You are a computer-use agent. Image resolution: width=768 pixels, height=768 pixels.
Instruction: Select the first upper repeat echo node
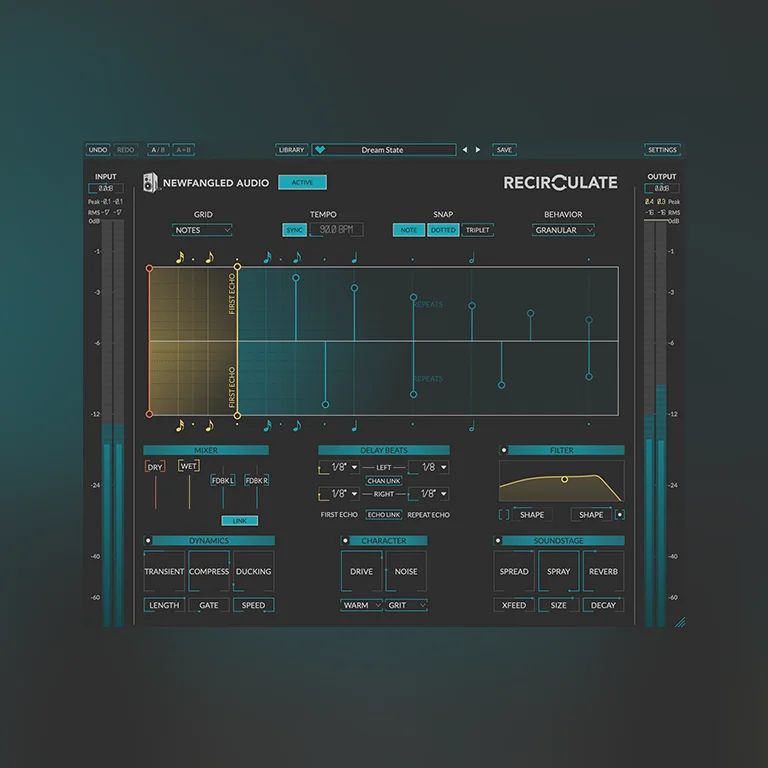(x=296, y=278)
